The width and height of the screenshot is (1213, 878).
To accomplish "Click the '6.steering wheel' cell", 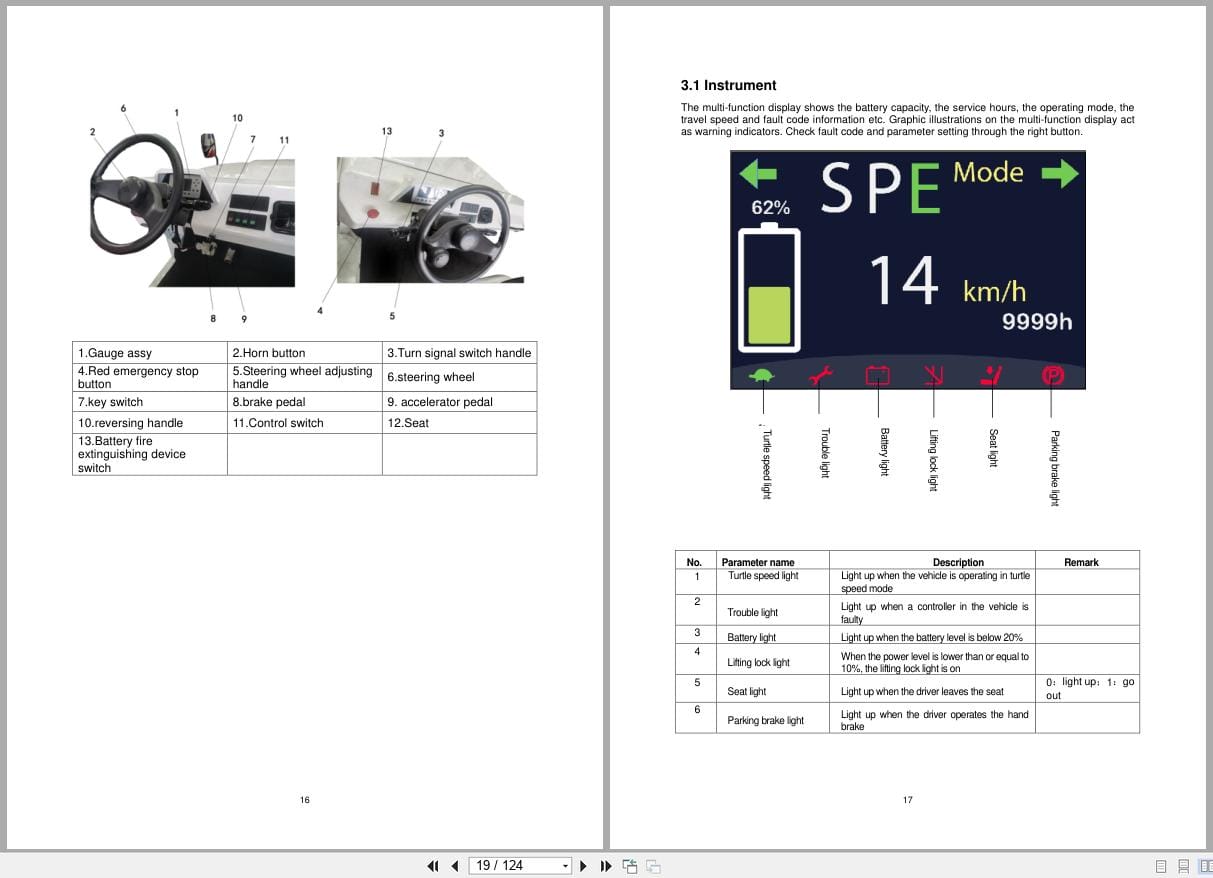I will [460, 377].
